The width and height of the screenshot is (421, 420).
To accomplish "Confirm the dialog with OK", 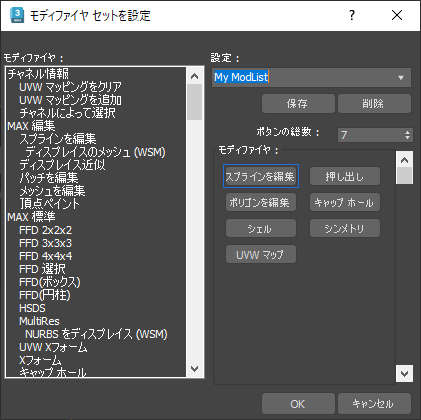I will tap(298, 404).
